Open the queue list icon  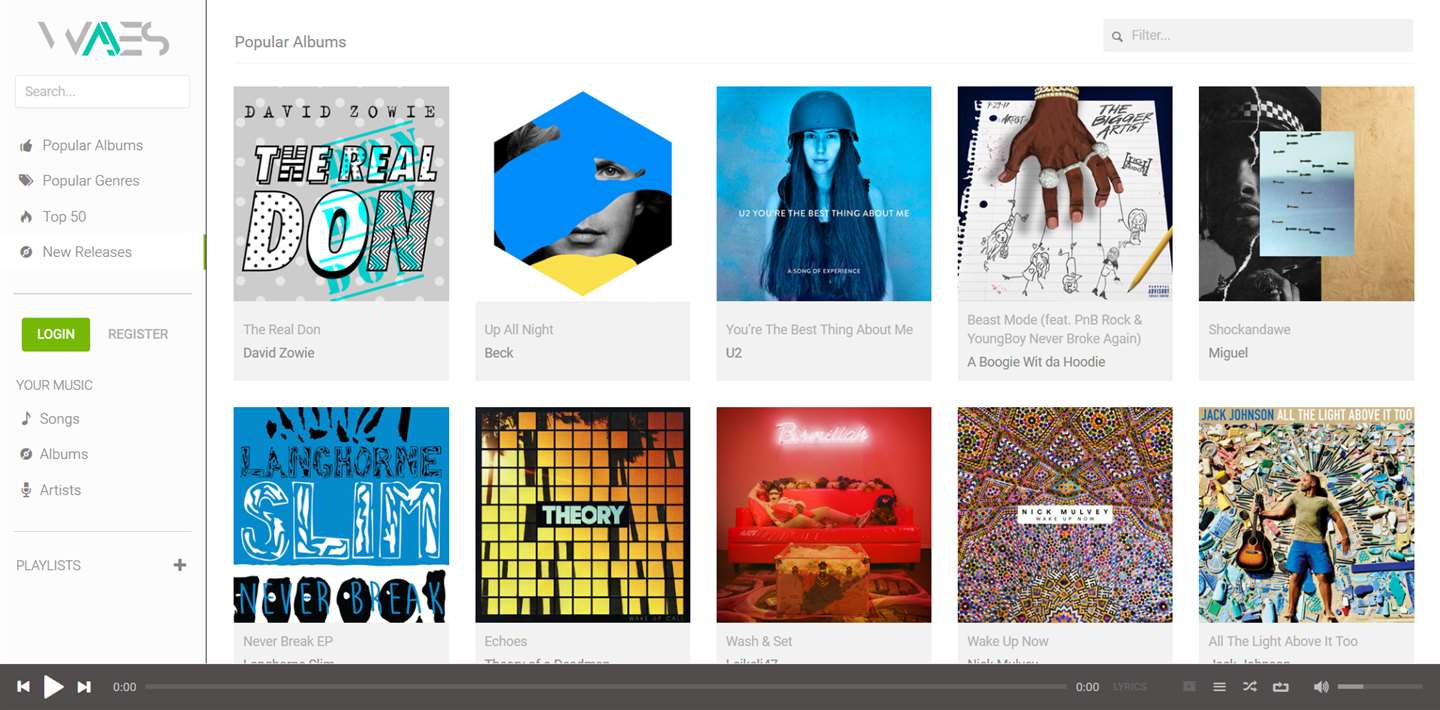[1219, 687]
